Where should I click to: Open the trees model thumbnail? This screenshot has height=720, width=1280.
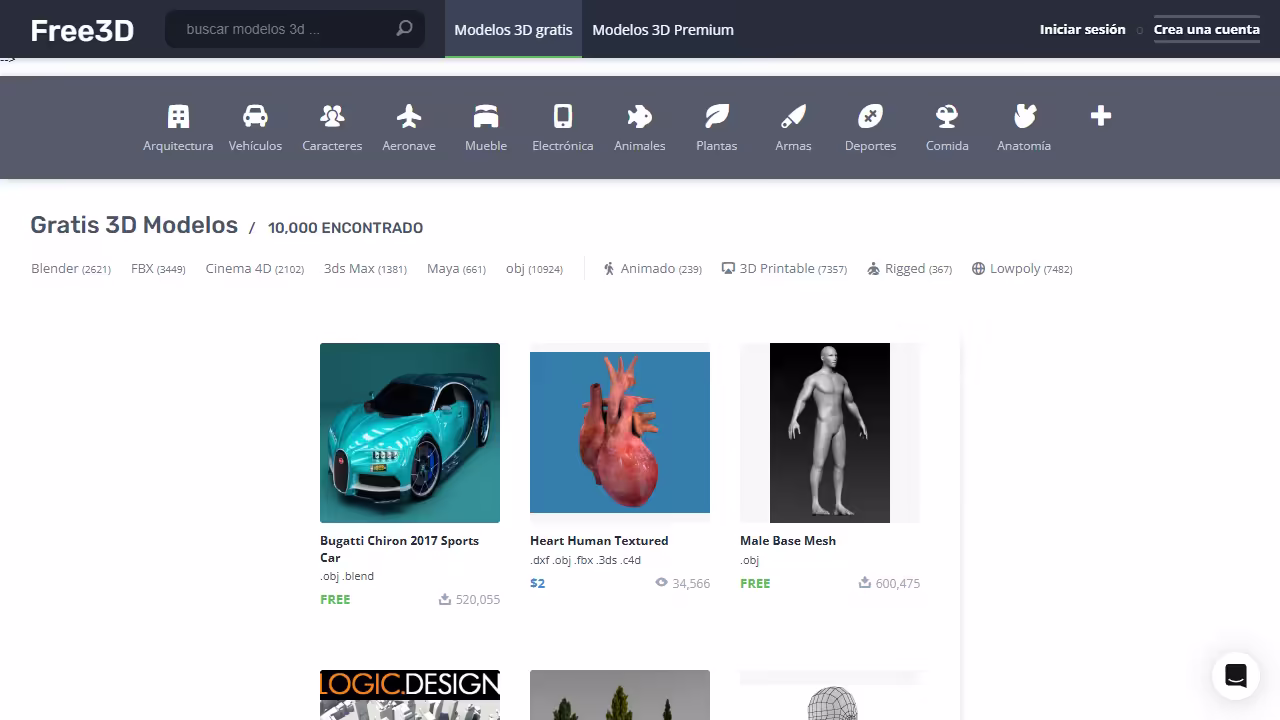(x=620, y=695)
